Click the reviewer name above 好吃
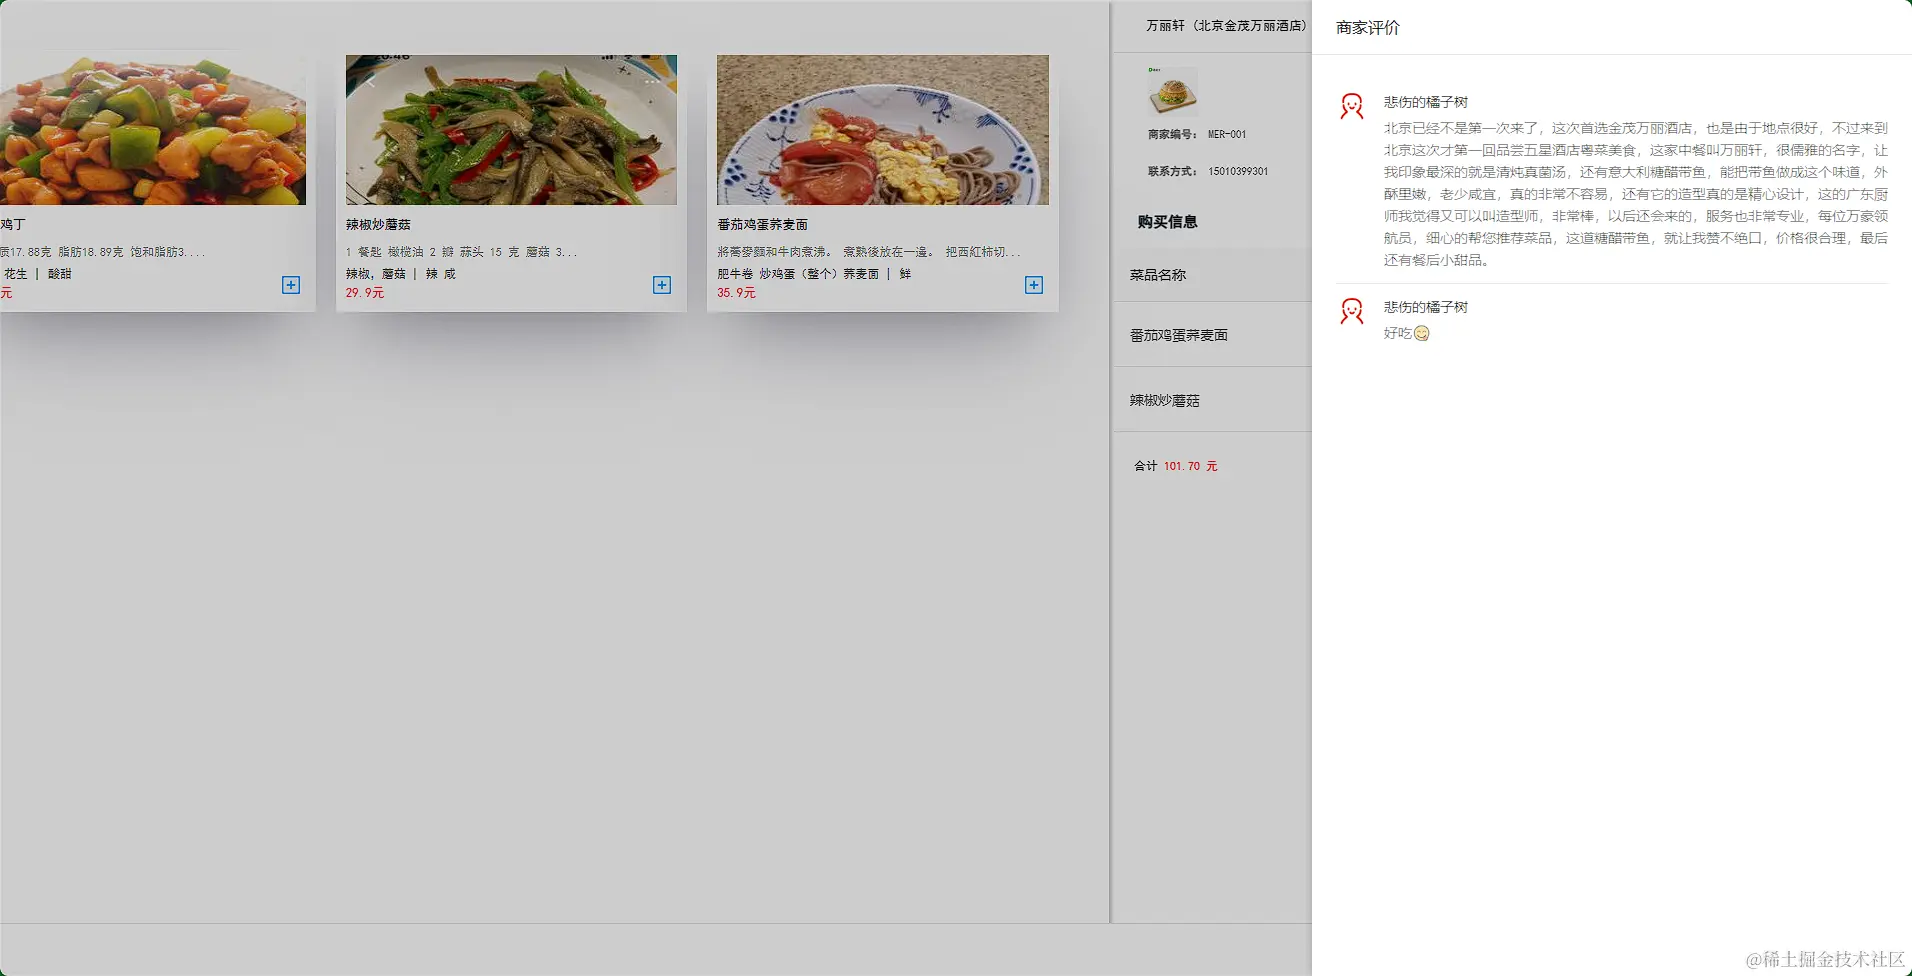 tap(1426, 307)
